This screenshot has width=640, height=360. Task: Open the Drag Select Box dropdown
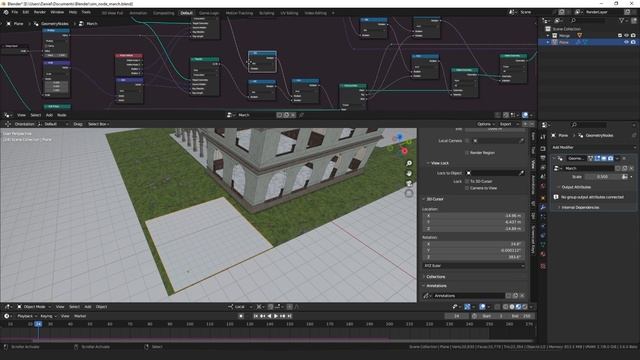98,124
